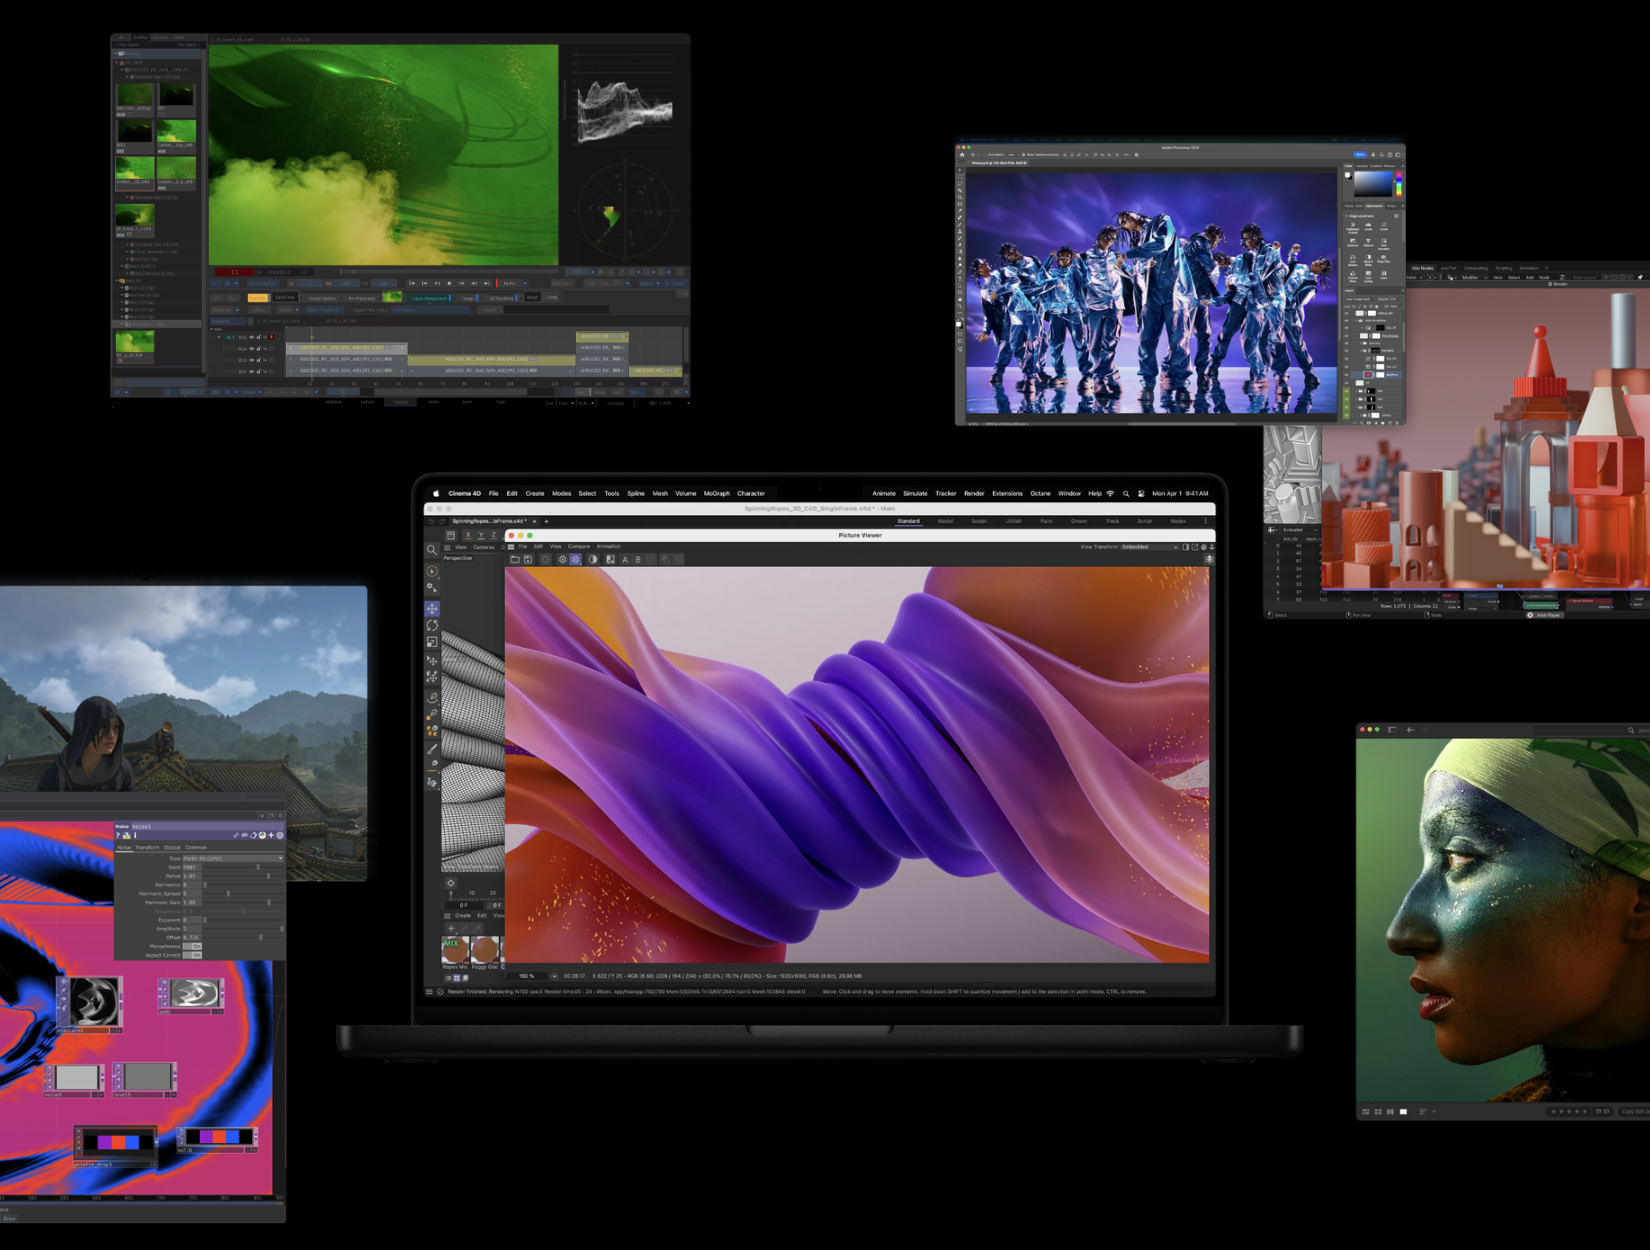Viewport: 1650px width, 1250px height.
Task: Click the A compare button in Picture Viewer
Action: [625, 560]
